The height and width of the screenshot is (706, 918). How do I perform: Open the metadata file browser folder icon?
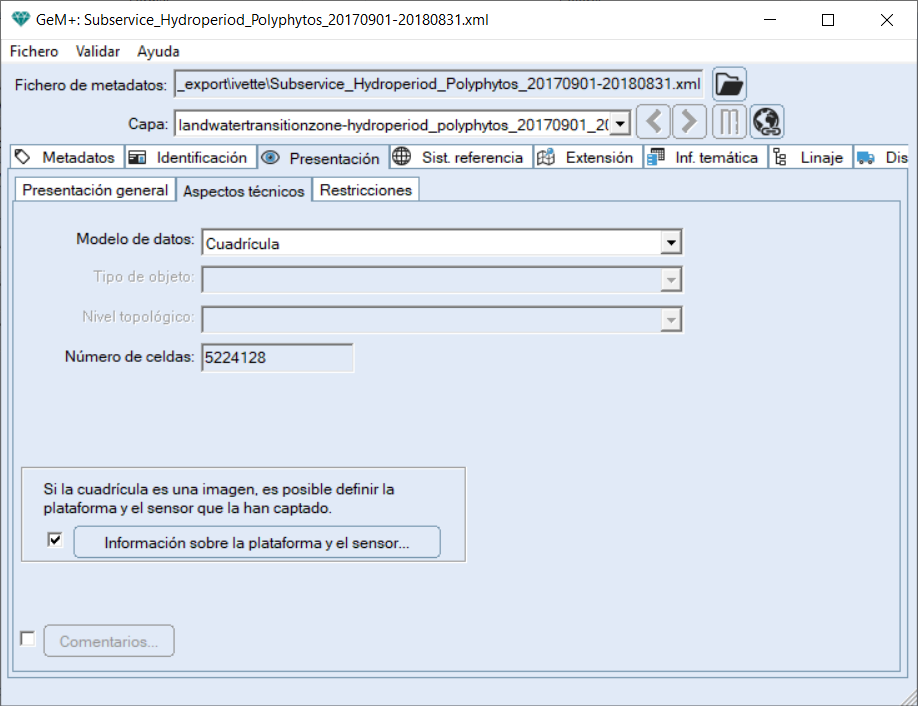(728, 84)
